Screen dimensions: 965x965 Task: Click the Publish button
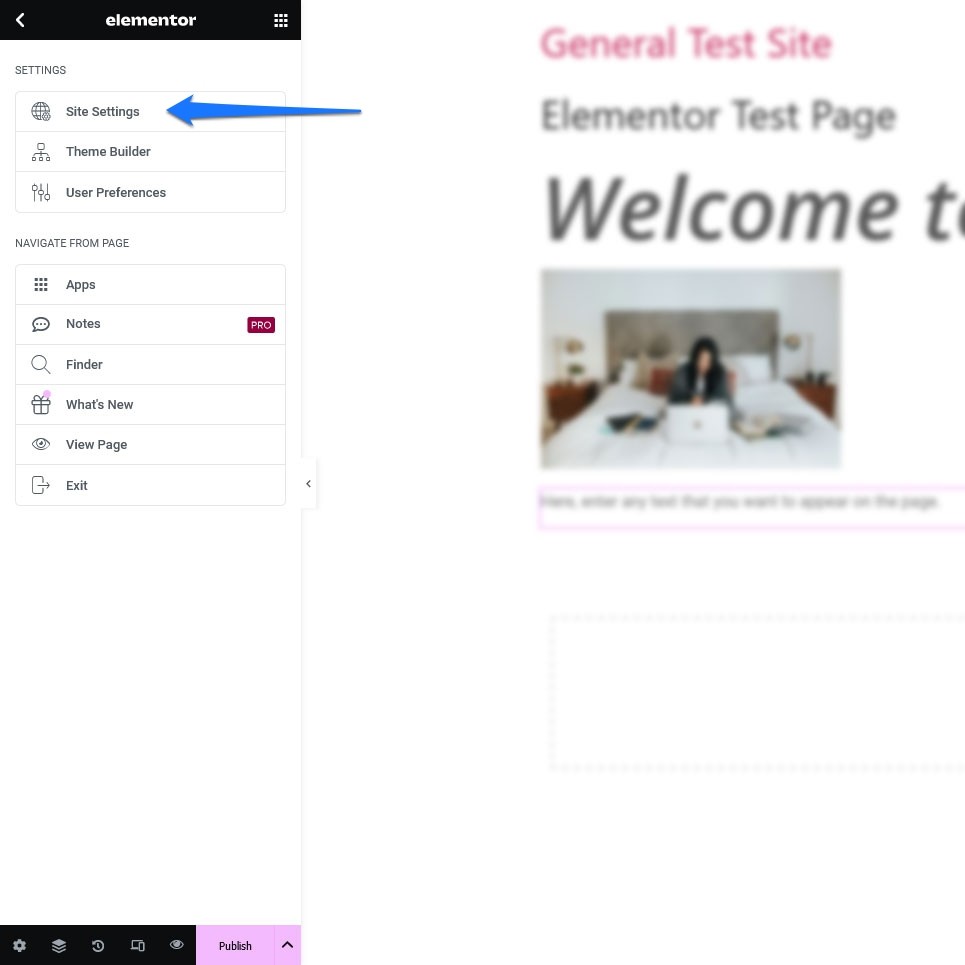point(235,945)
